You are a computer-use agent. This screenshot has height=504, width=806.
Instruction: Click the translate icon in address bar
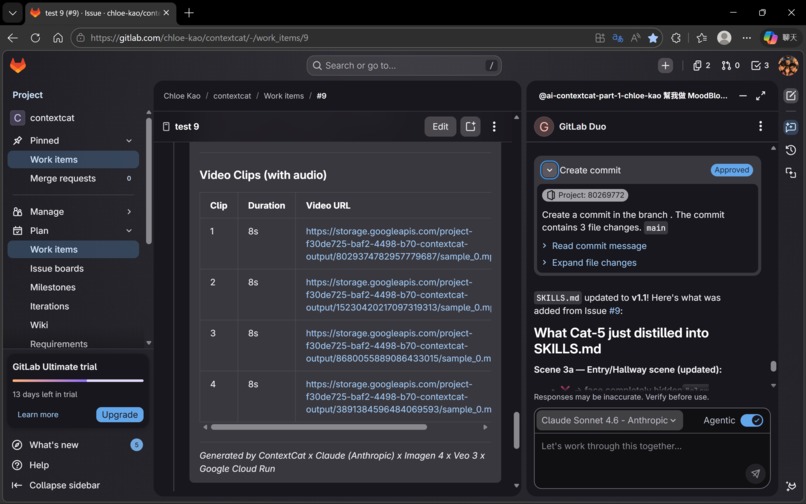pos(618,38)
